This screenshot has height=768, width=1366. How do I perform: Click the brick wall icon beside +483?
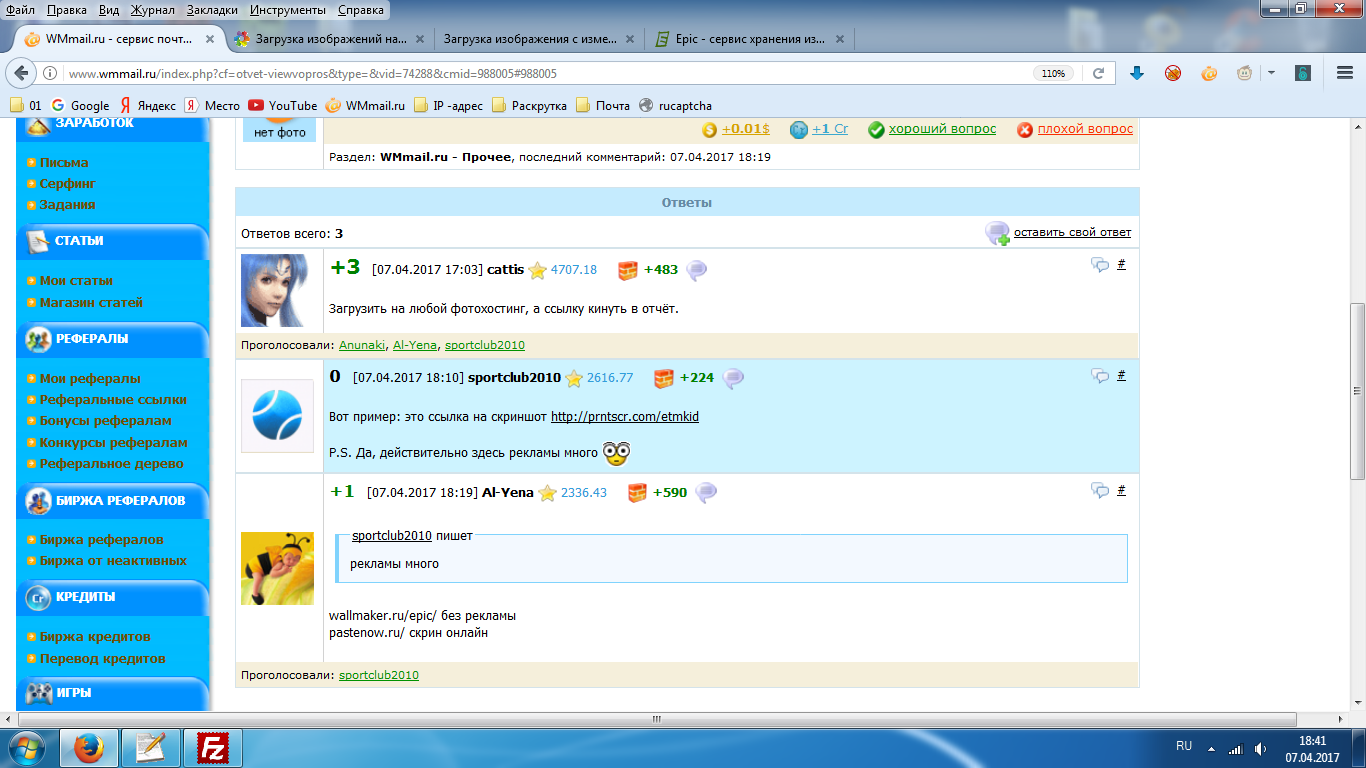click(x=627, y=270)
